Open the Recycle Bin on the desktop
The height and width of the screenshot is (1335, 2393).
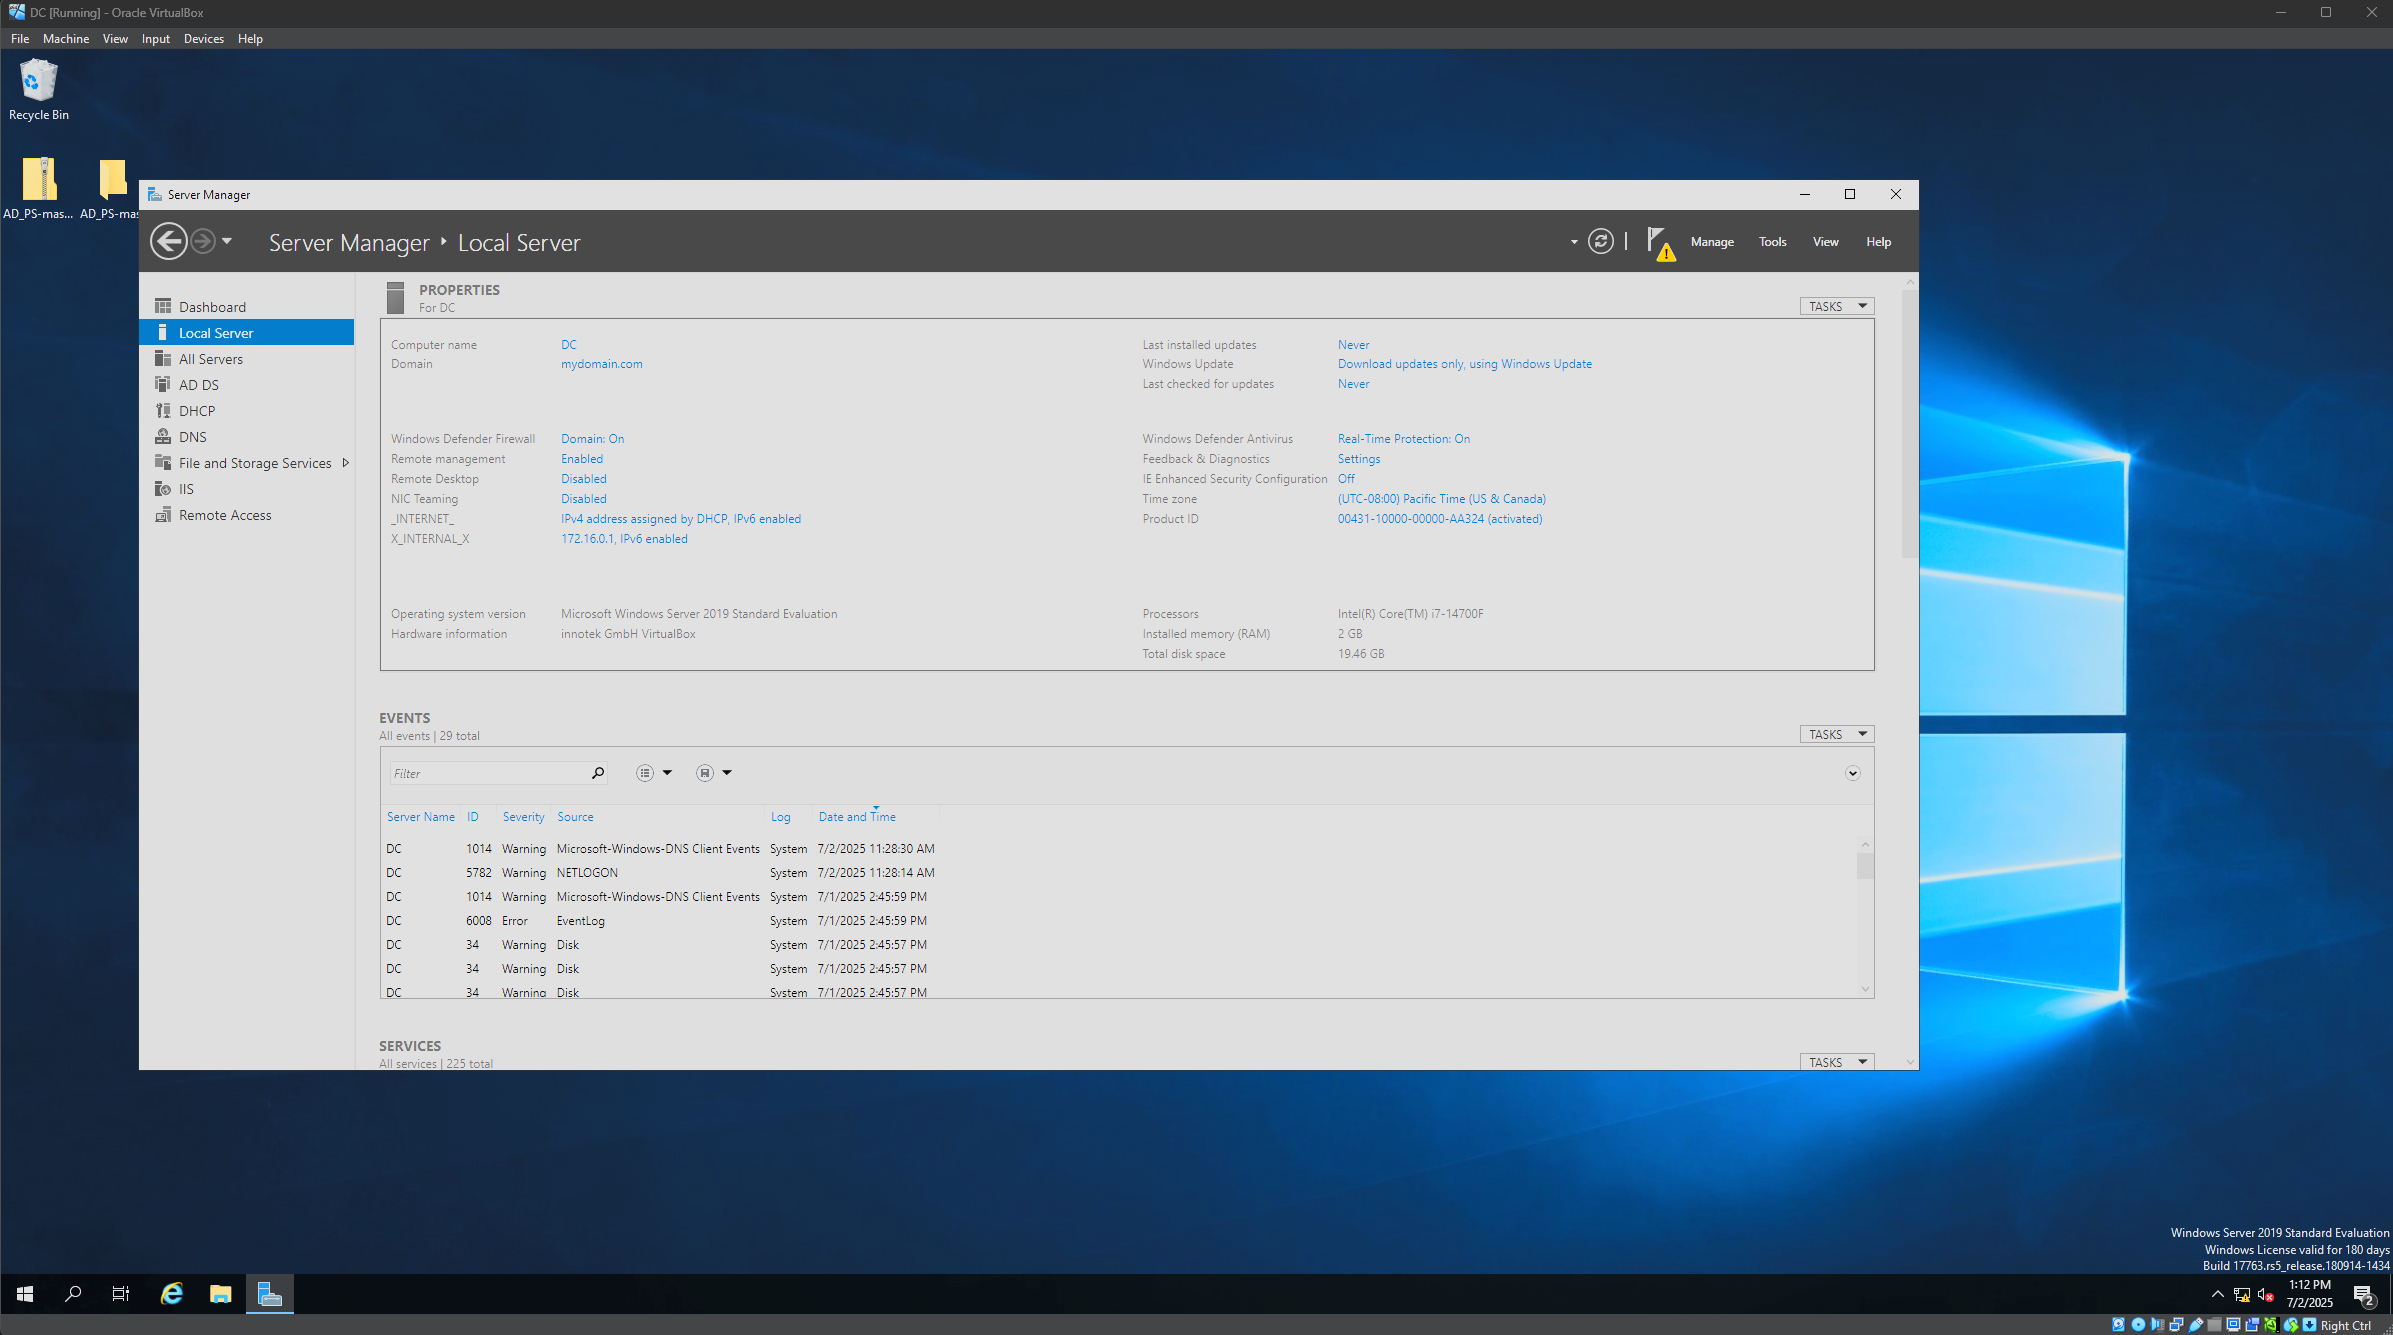[x=39, y=90]
